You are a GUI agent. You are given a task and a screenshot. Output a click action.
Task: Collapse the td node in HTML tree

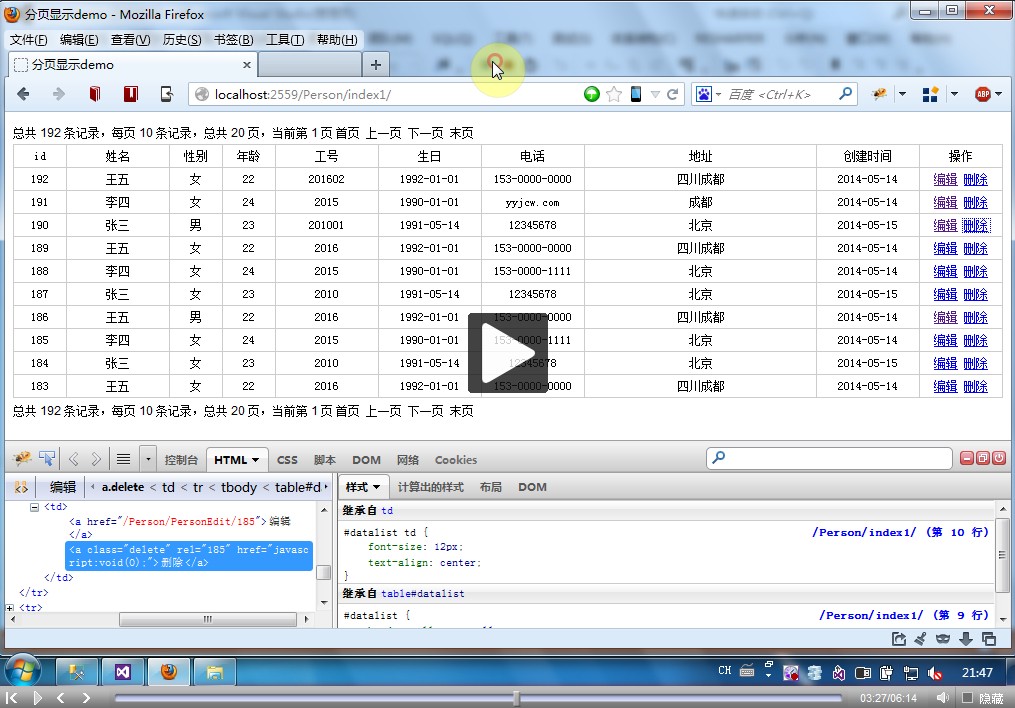click(x=34, y=507)
